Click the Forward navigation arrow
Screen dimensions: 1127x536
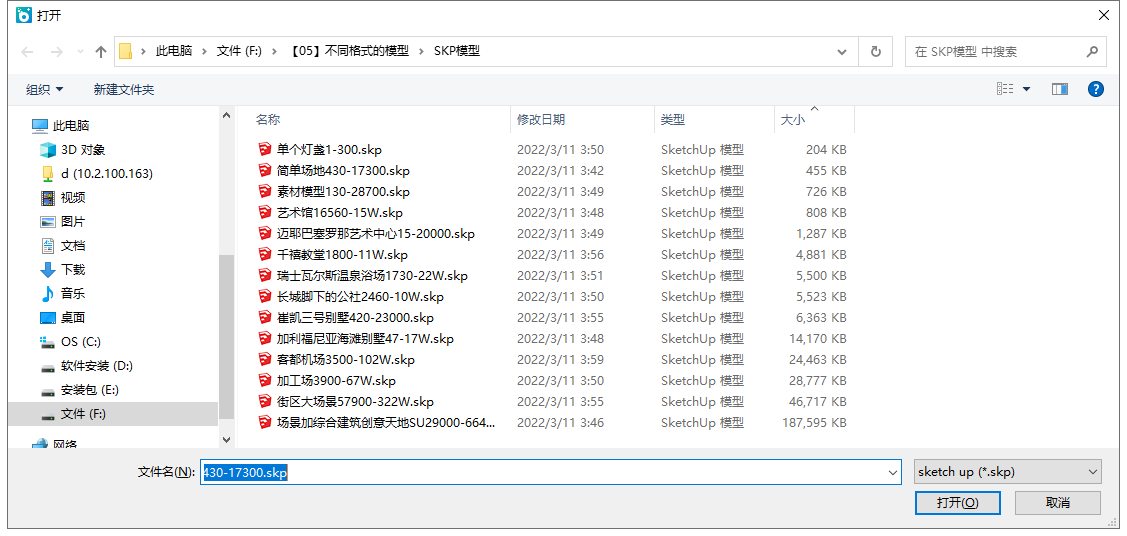[56, 52]
